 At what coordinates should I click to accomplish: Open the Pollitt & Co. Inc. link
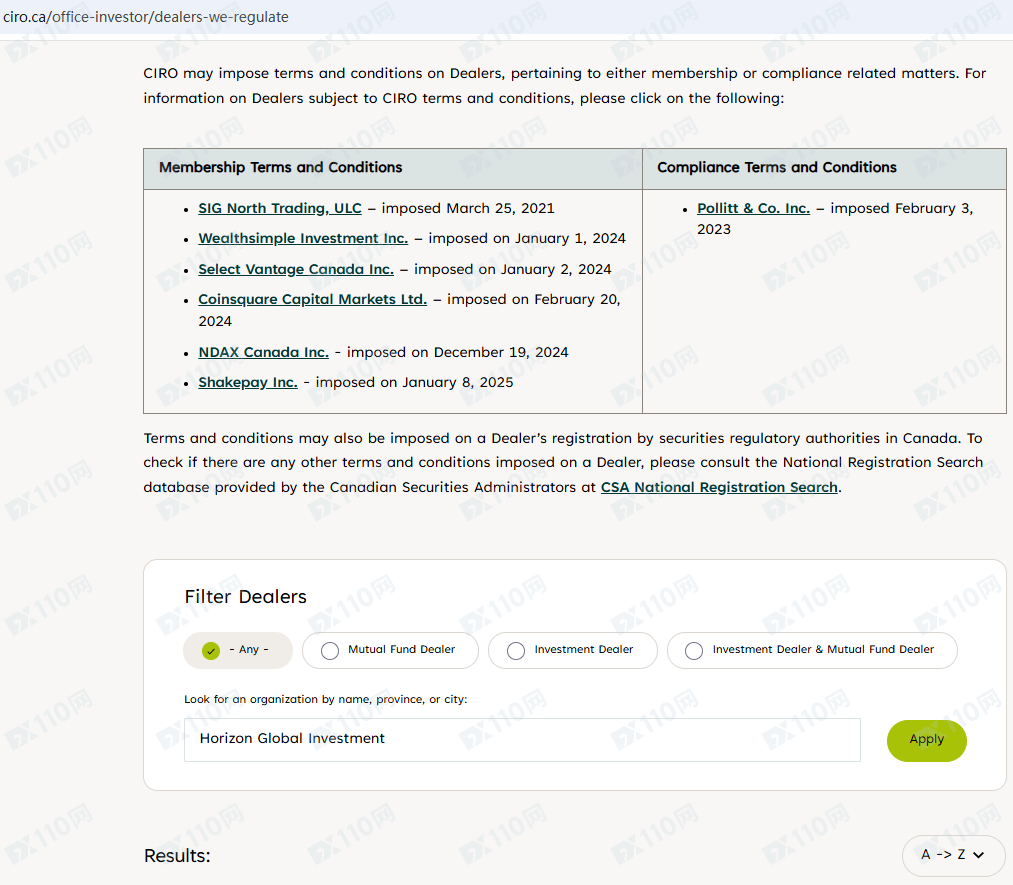(753, 208)
